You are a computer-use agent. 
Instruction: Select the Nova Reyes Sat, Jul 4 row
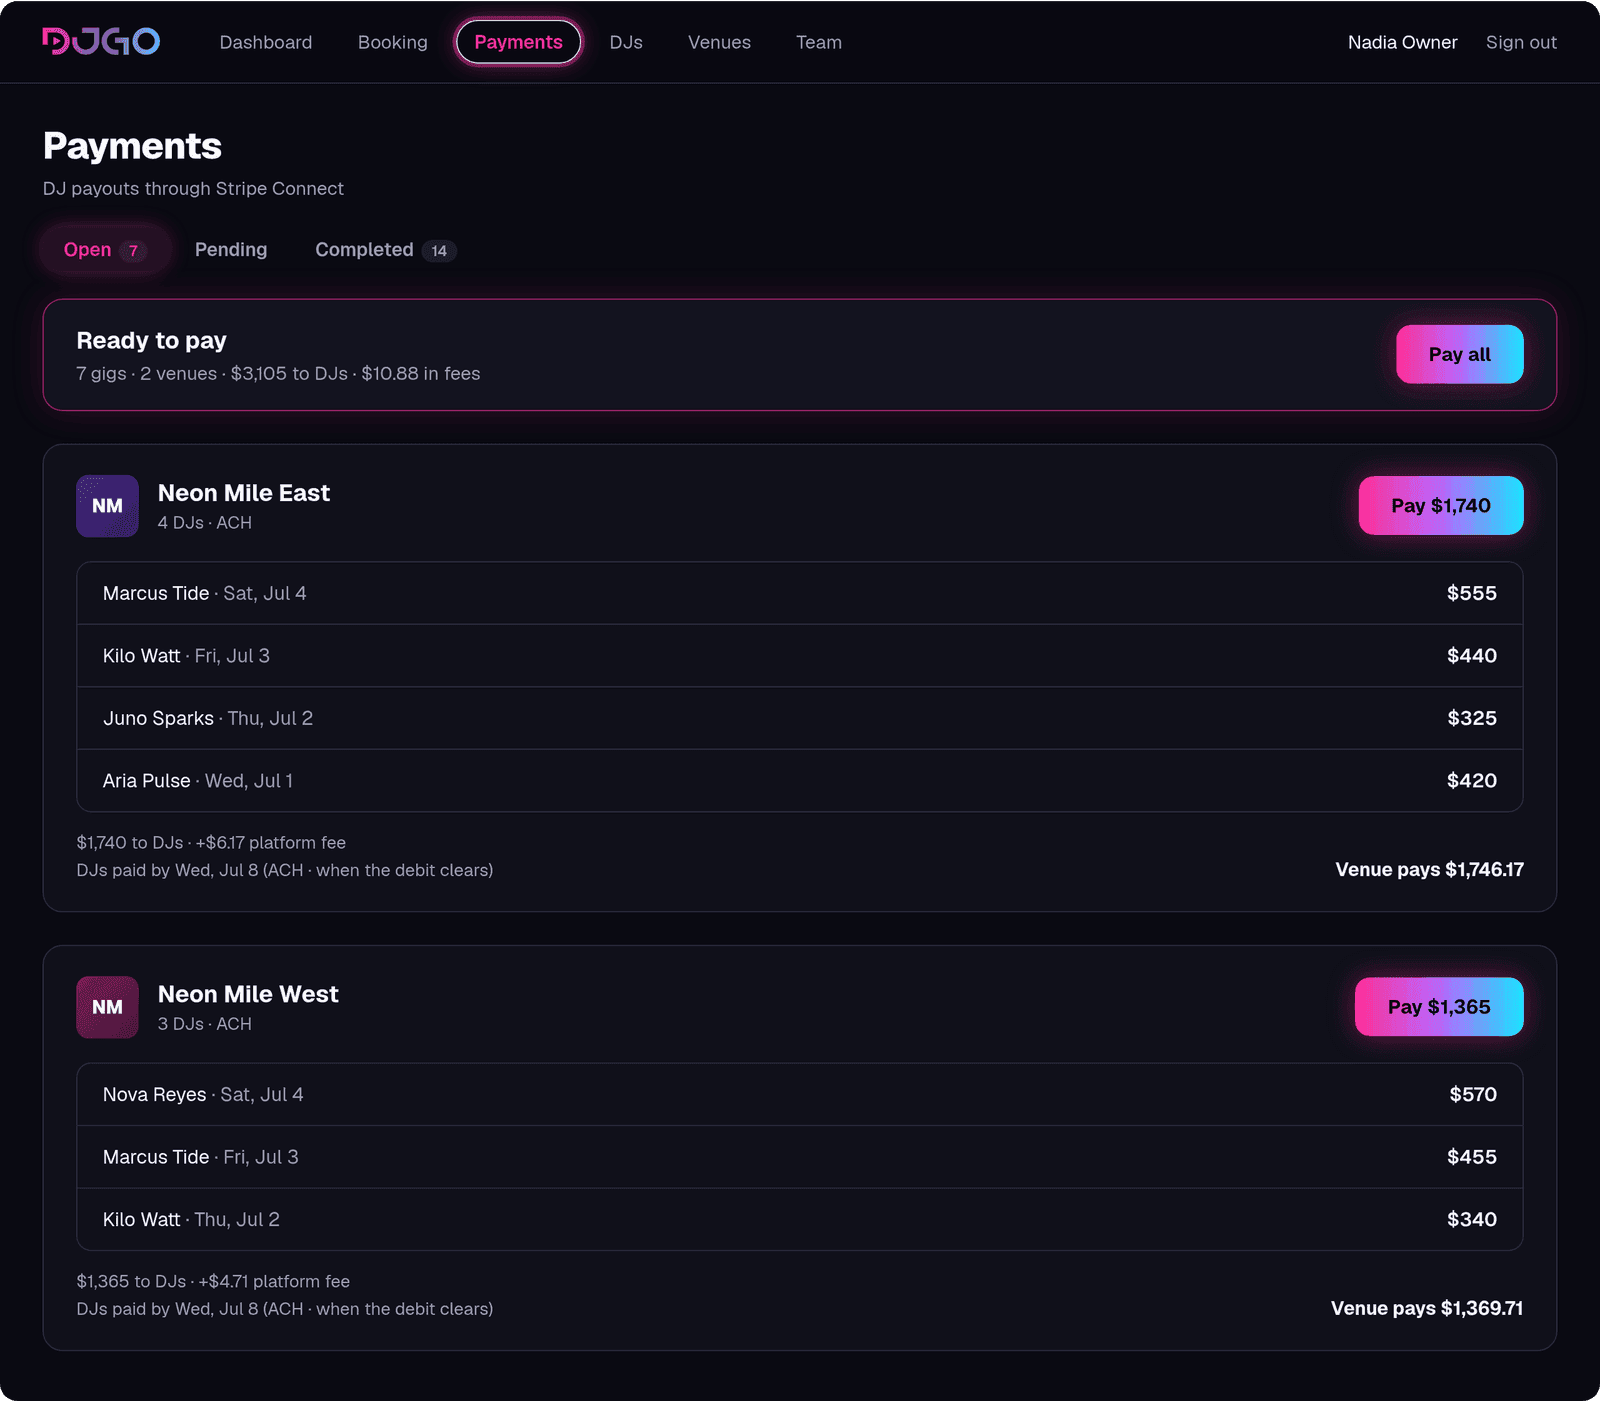tap(800, 1095)
